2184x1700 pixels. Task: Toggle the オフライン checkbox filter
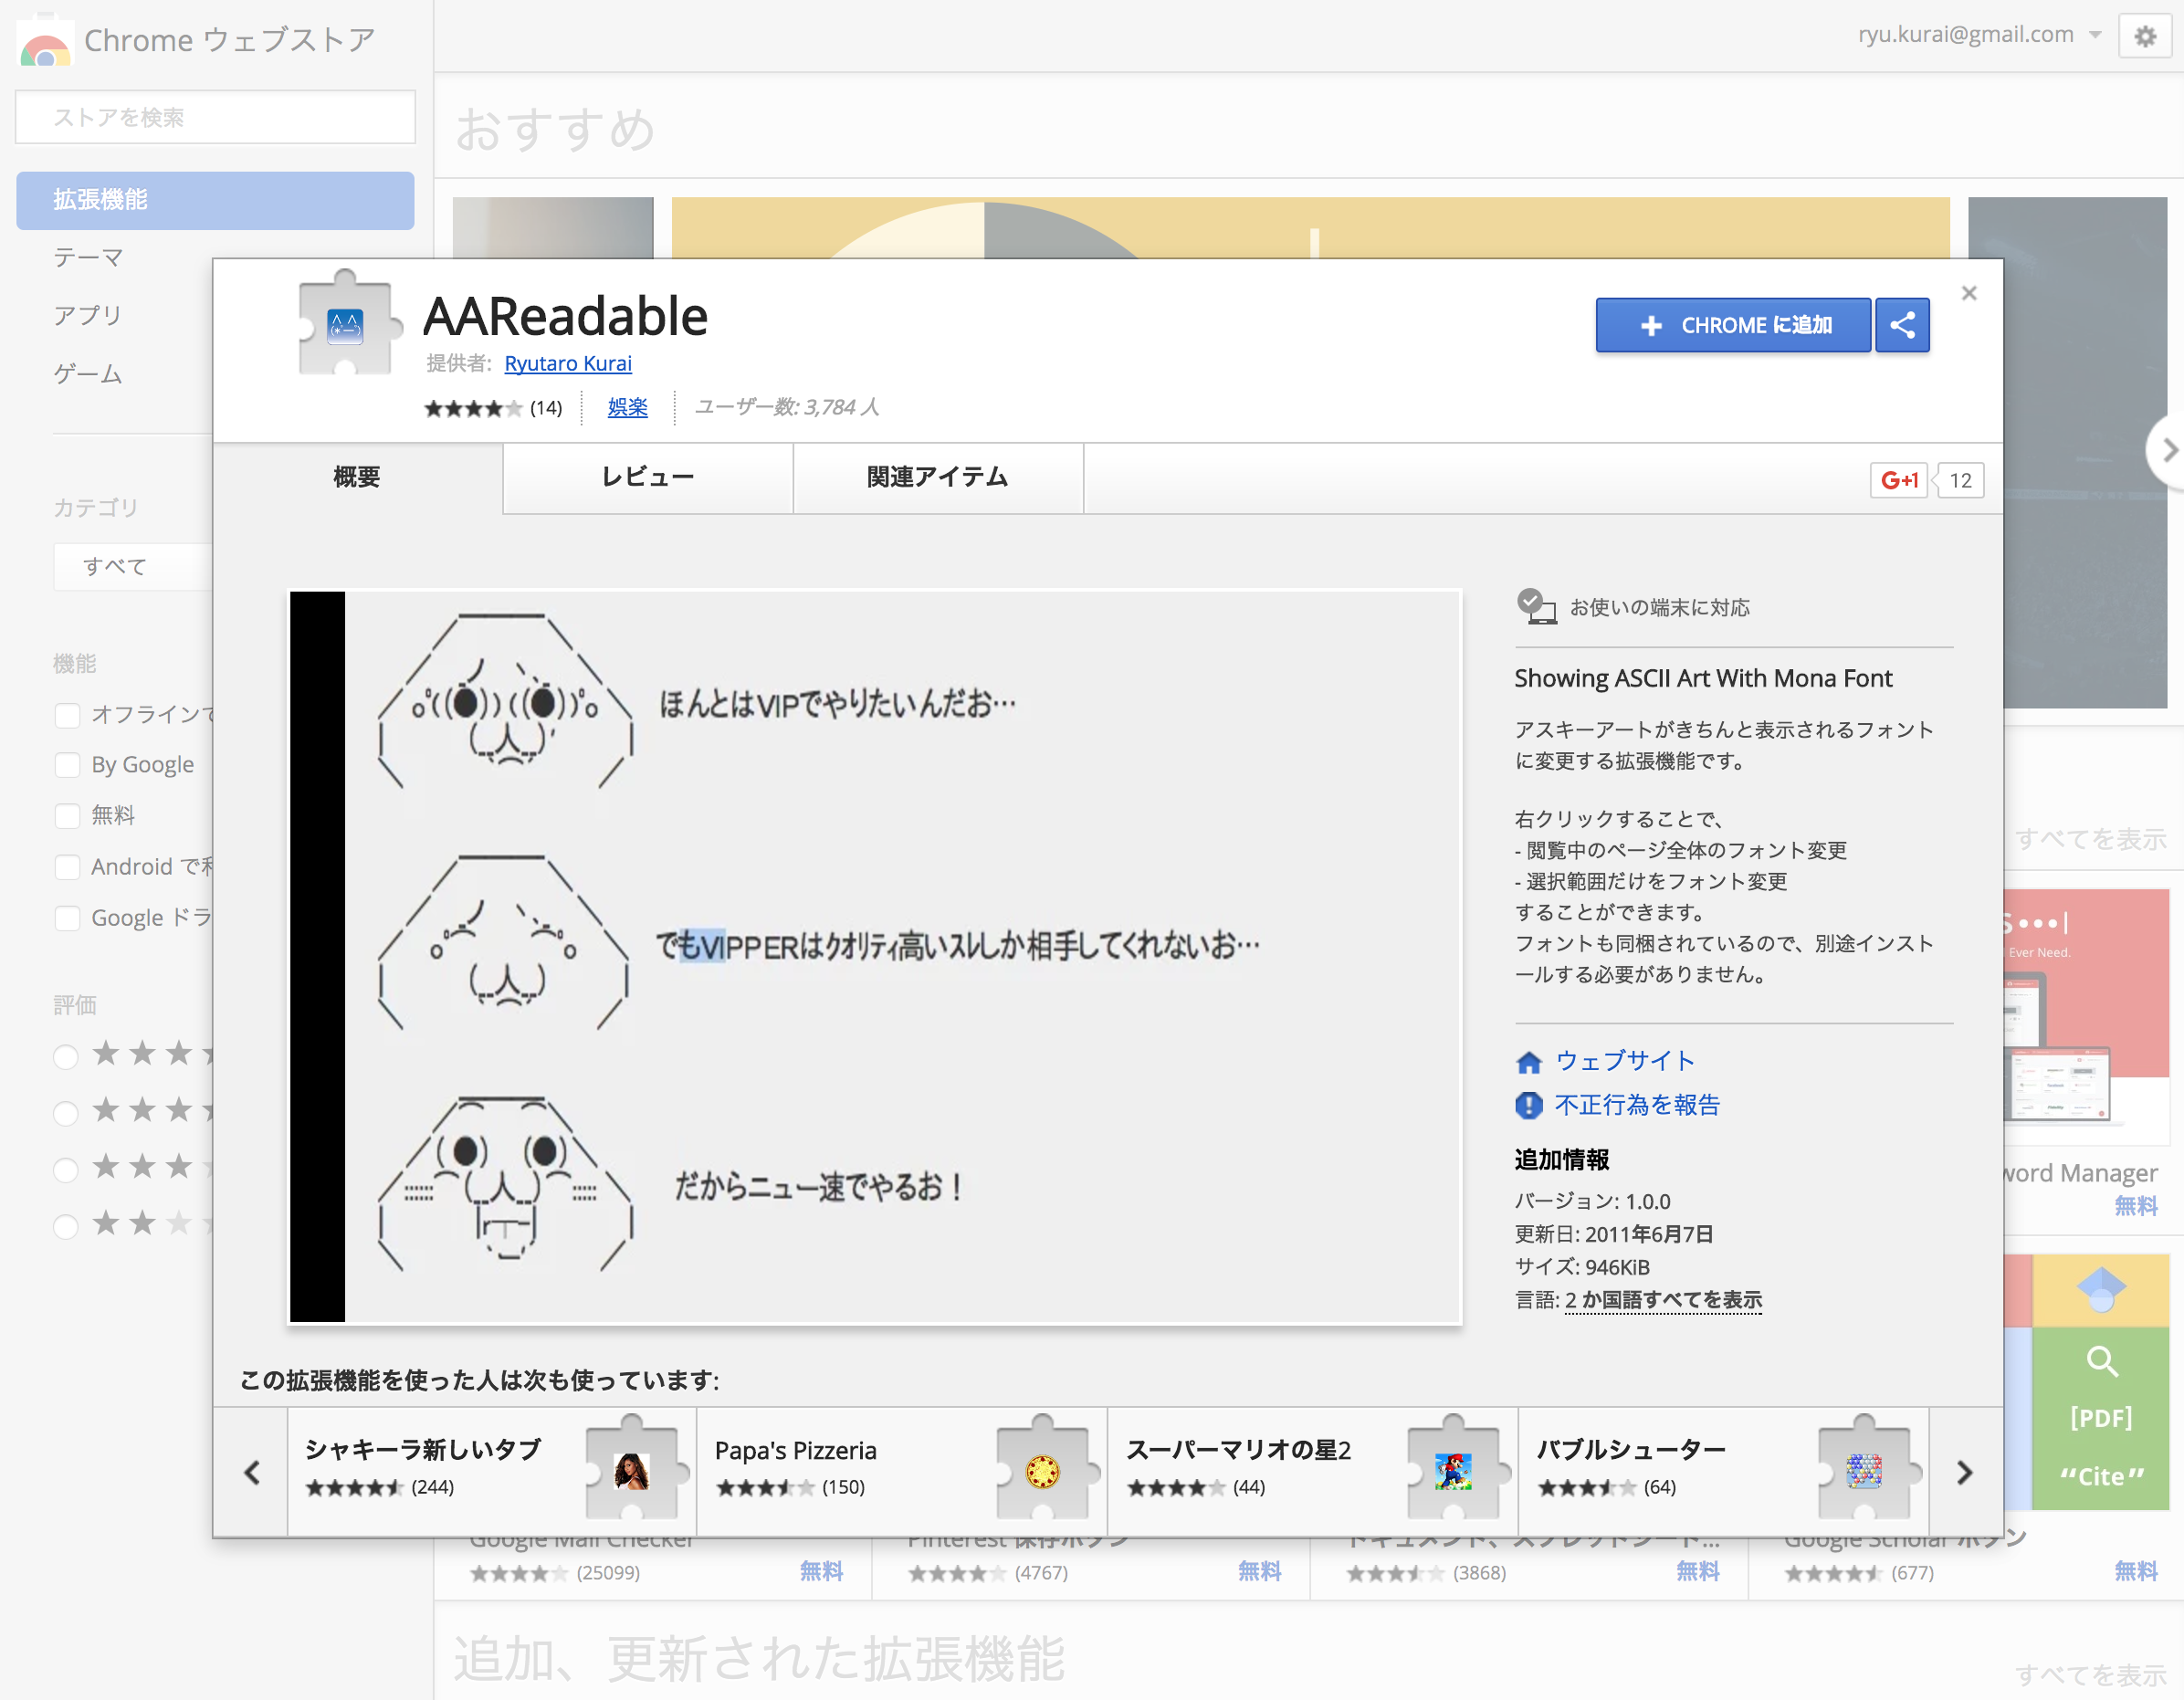coord(67,715)
